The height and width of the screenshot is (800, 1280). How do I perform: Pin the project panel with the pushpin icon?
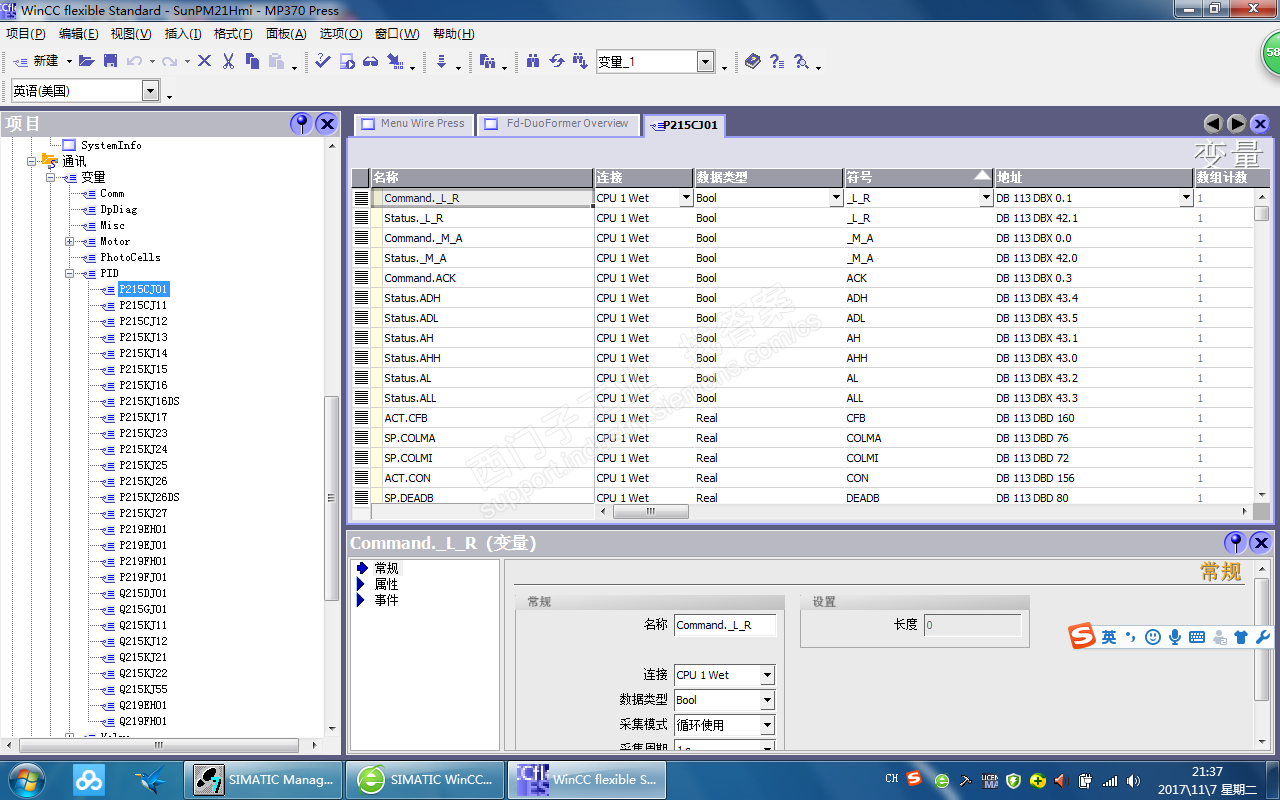[301, 123]
